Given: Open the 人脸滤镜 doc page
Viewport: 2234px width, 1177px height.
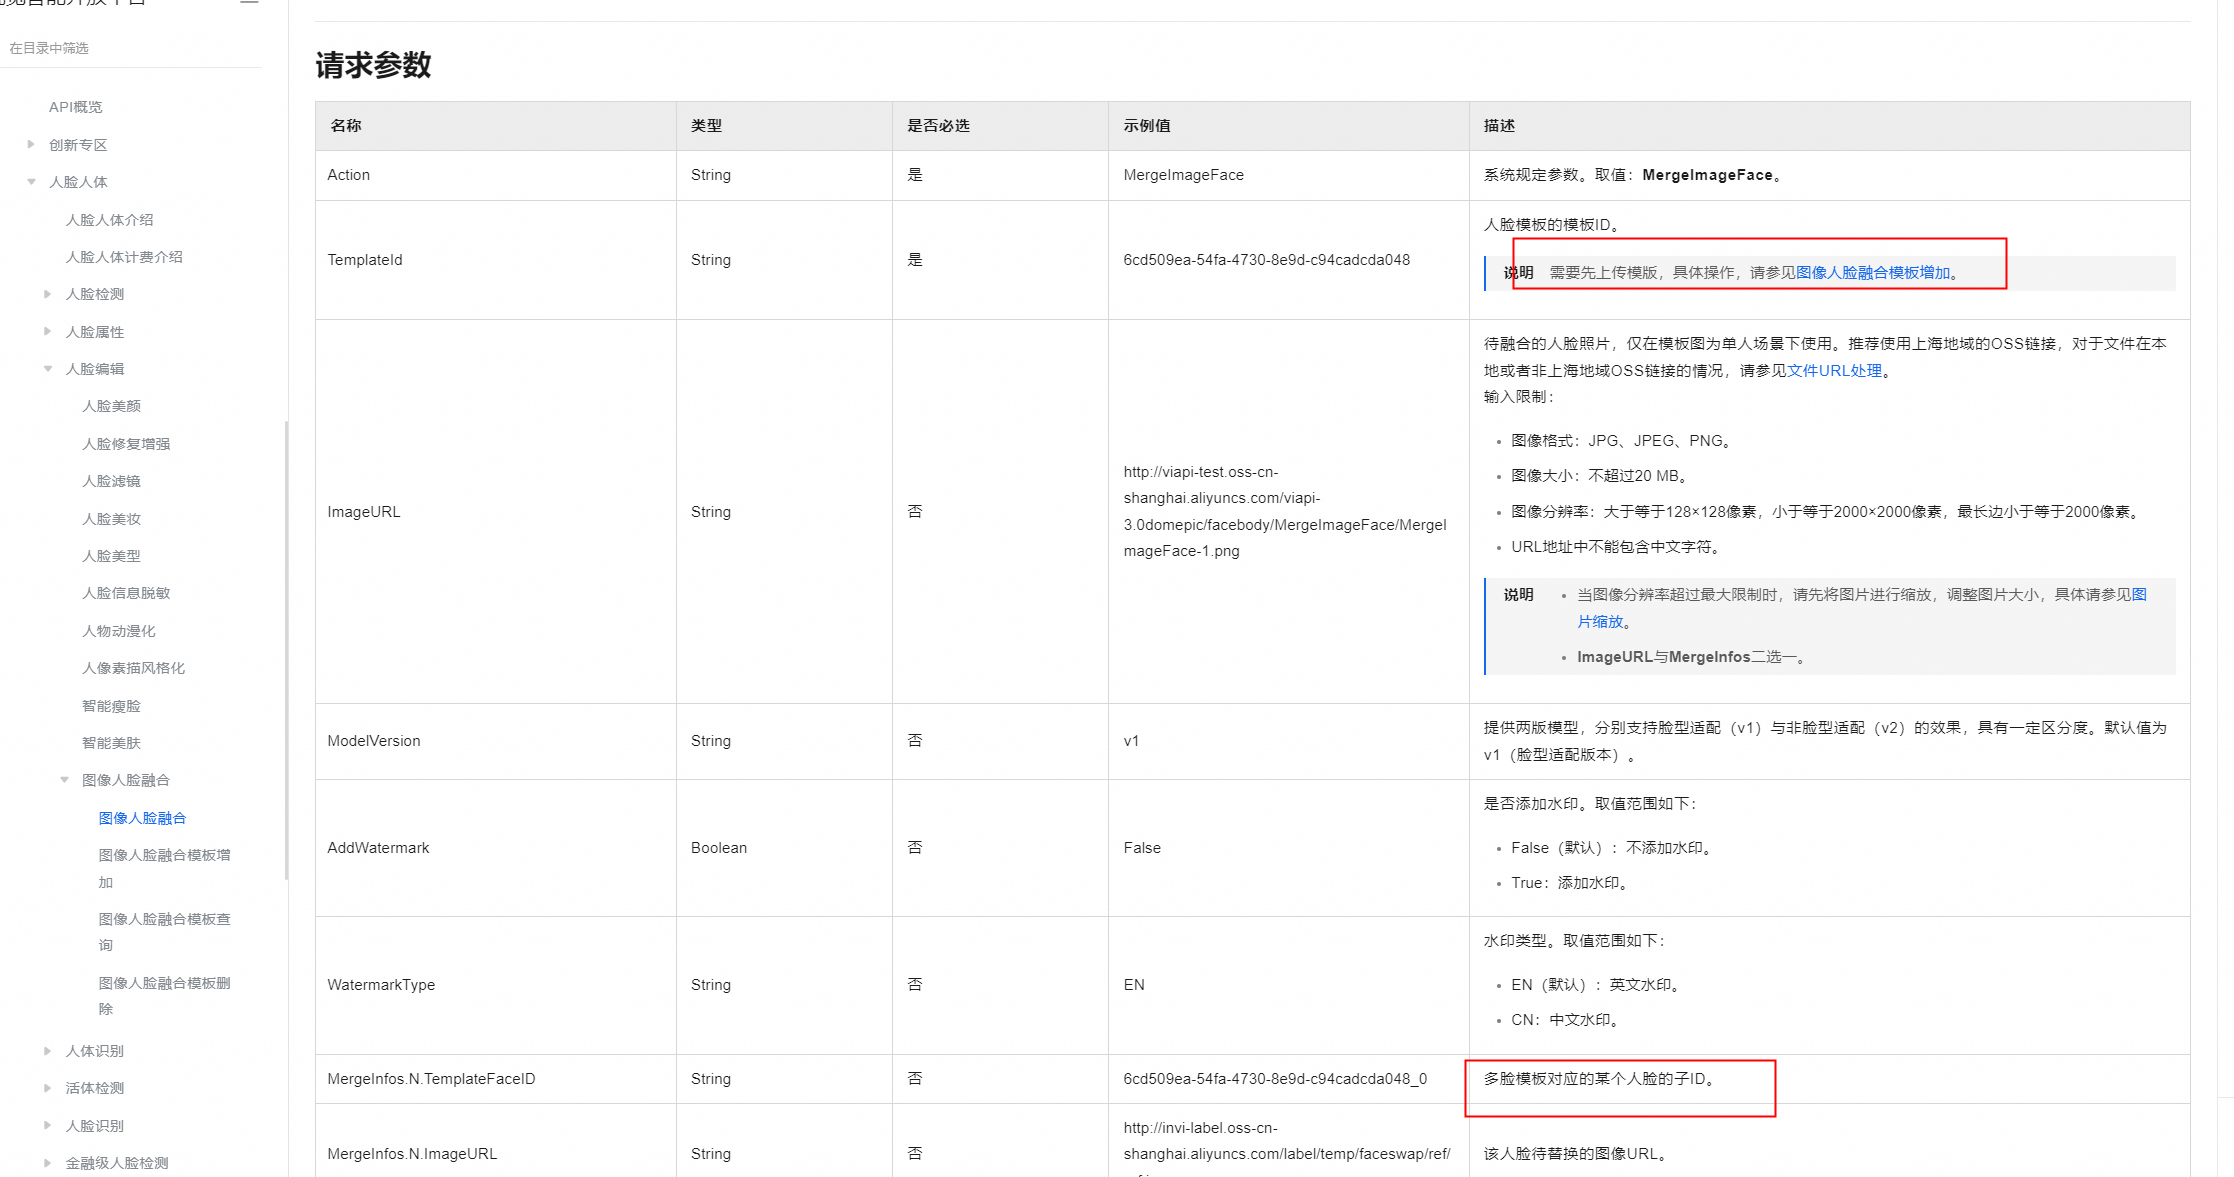Looking at the screenshot, I should [112, 481].
